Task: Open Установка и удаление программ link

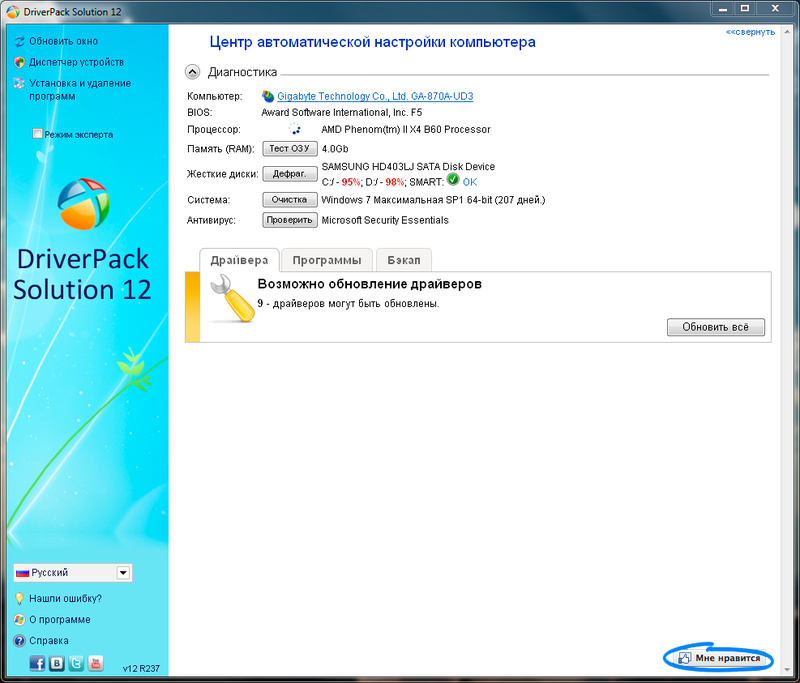Action: [x=80, y=90]
